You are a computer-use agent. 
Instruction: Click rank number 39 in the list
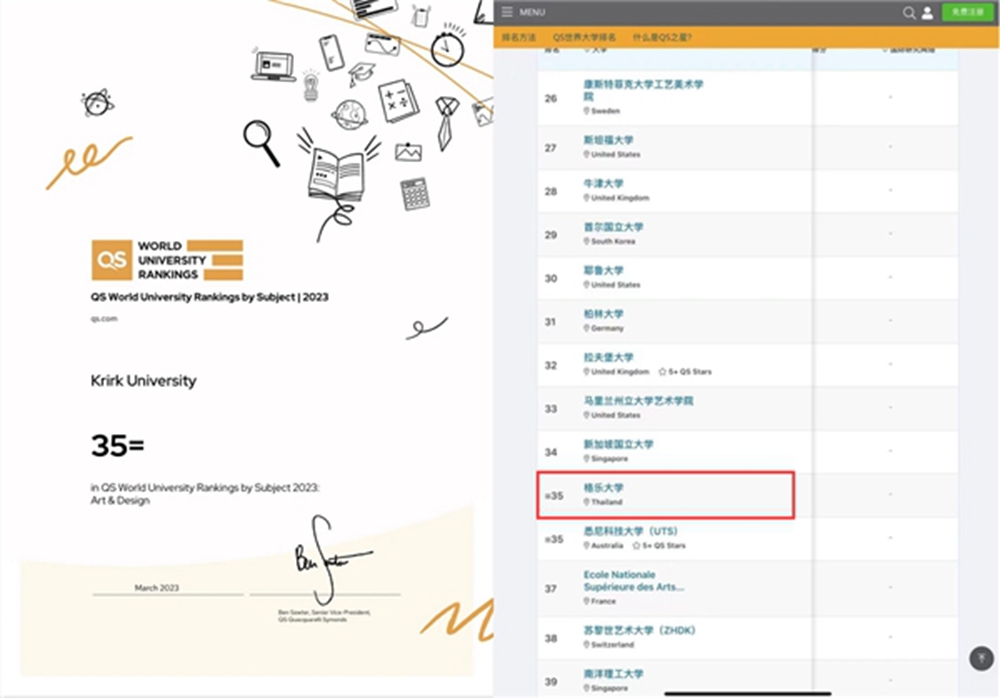click(551, 681)
